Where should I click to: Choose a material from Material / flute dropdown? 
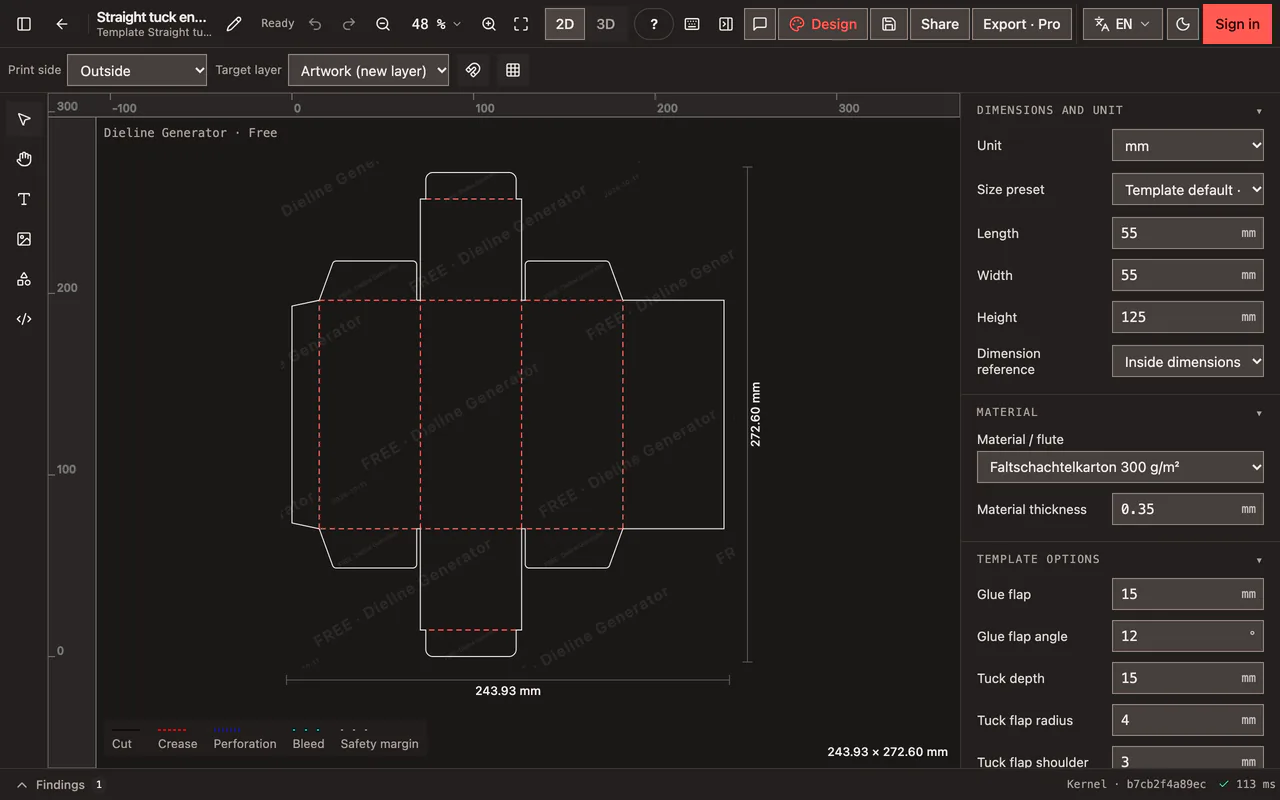[1120, 467]
